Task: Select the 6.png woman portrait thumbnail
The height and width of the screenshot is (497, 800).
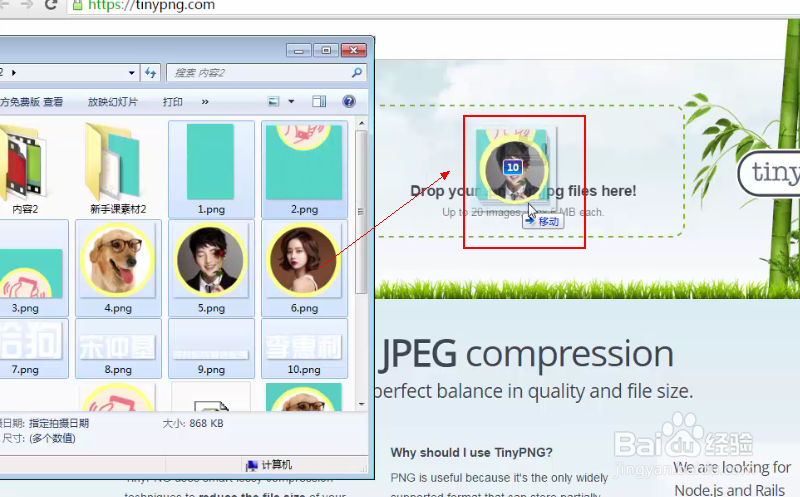Action: pyautogui.click(x=304, y=268)
